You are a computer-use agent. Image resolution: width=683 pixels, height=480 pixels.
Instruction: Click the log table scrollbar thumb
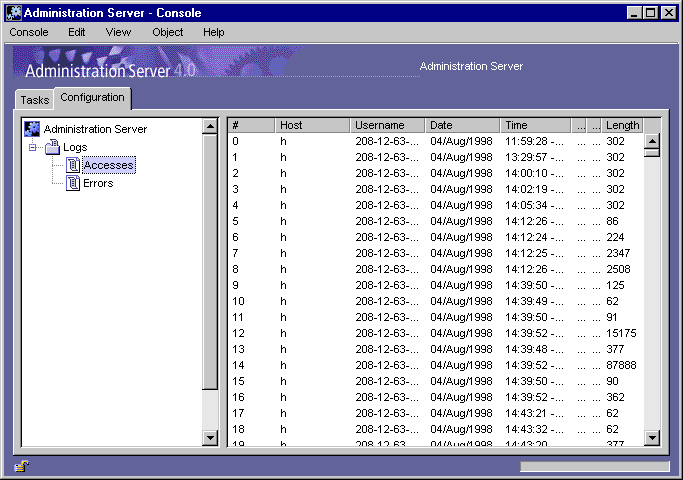coord(652,153)
